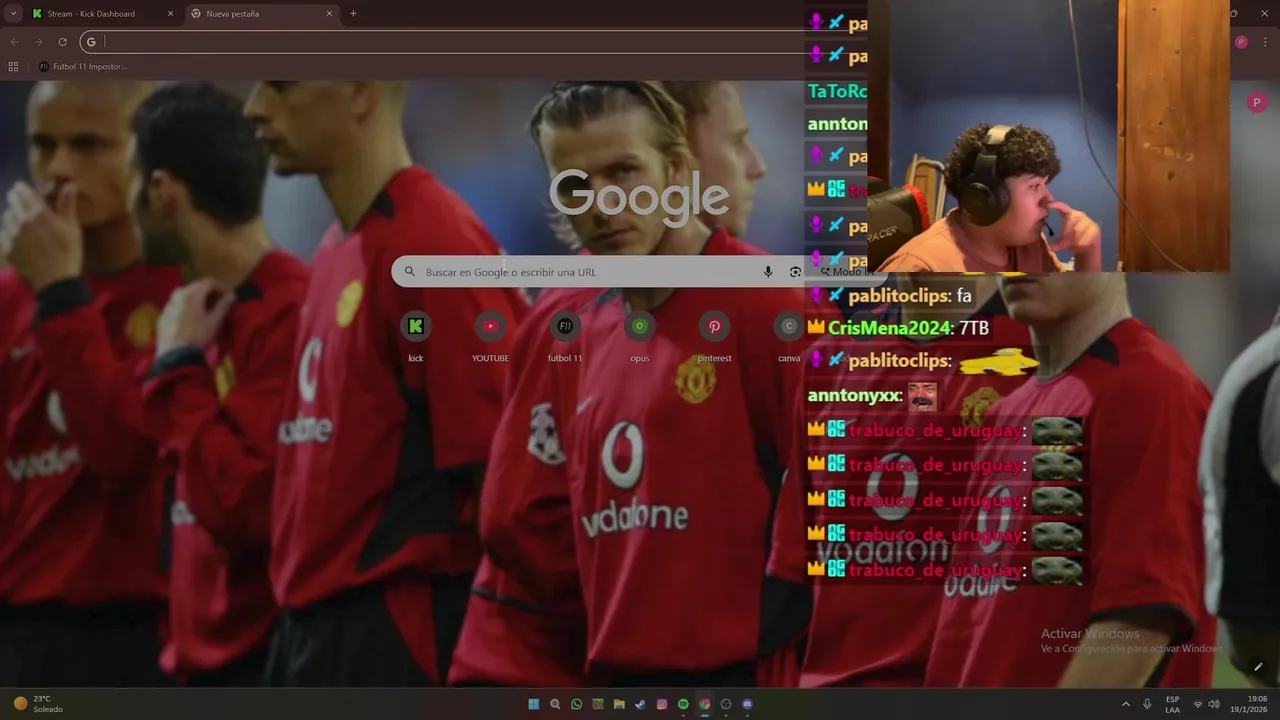Open the weather widget showing 23°C Soleado

[x=38, y=704]
